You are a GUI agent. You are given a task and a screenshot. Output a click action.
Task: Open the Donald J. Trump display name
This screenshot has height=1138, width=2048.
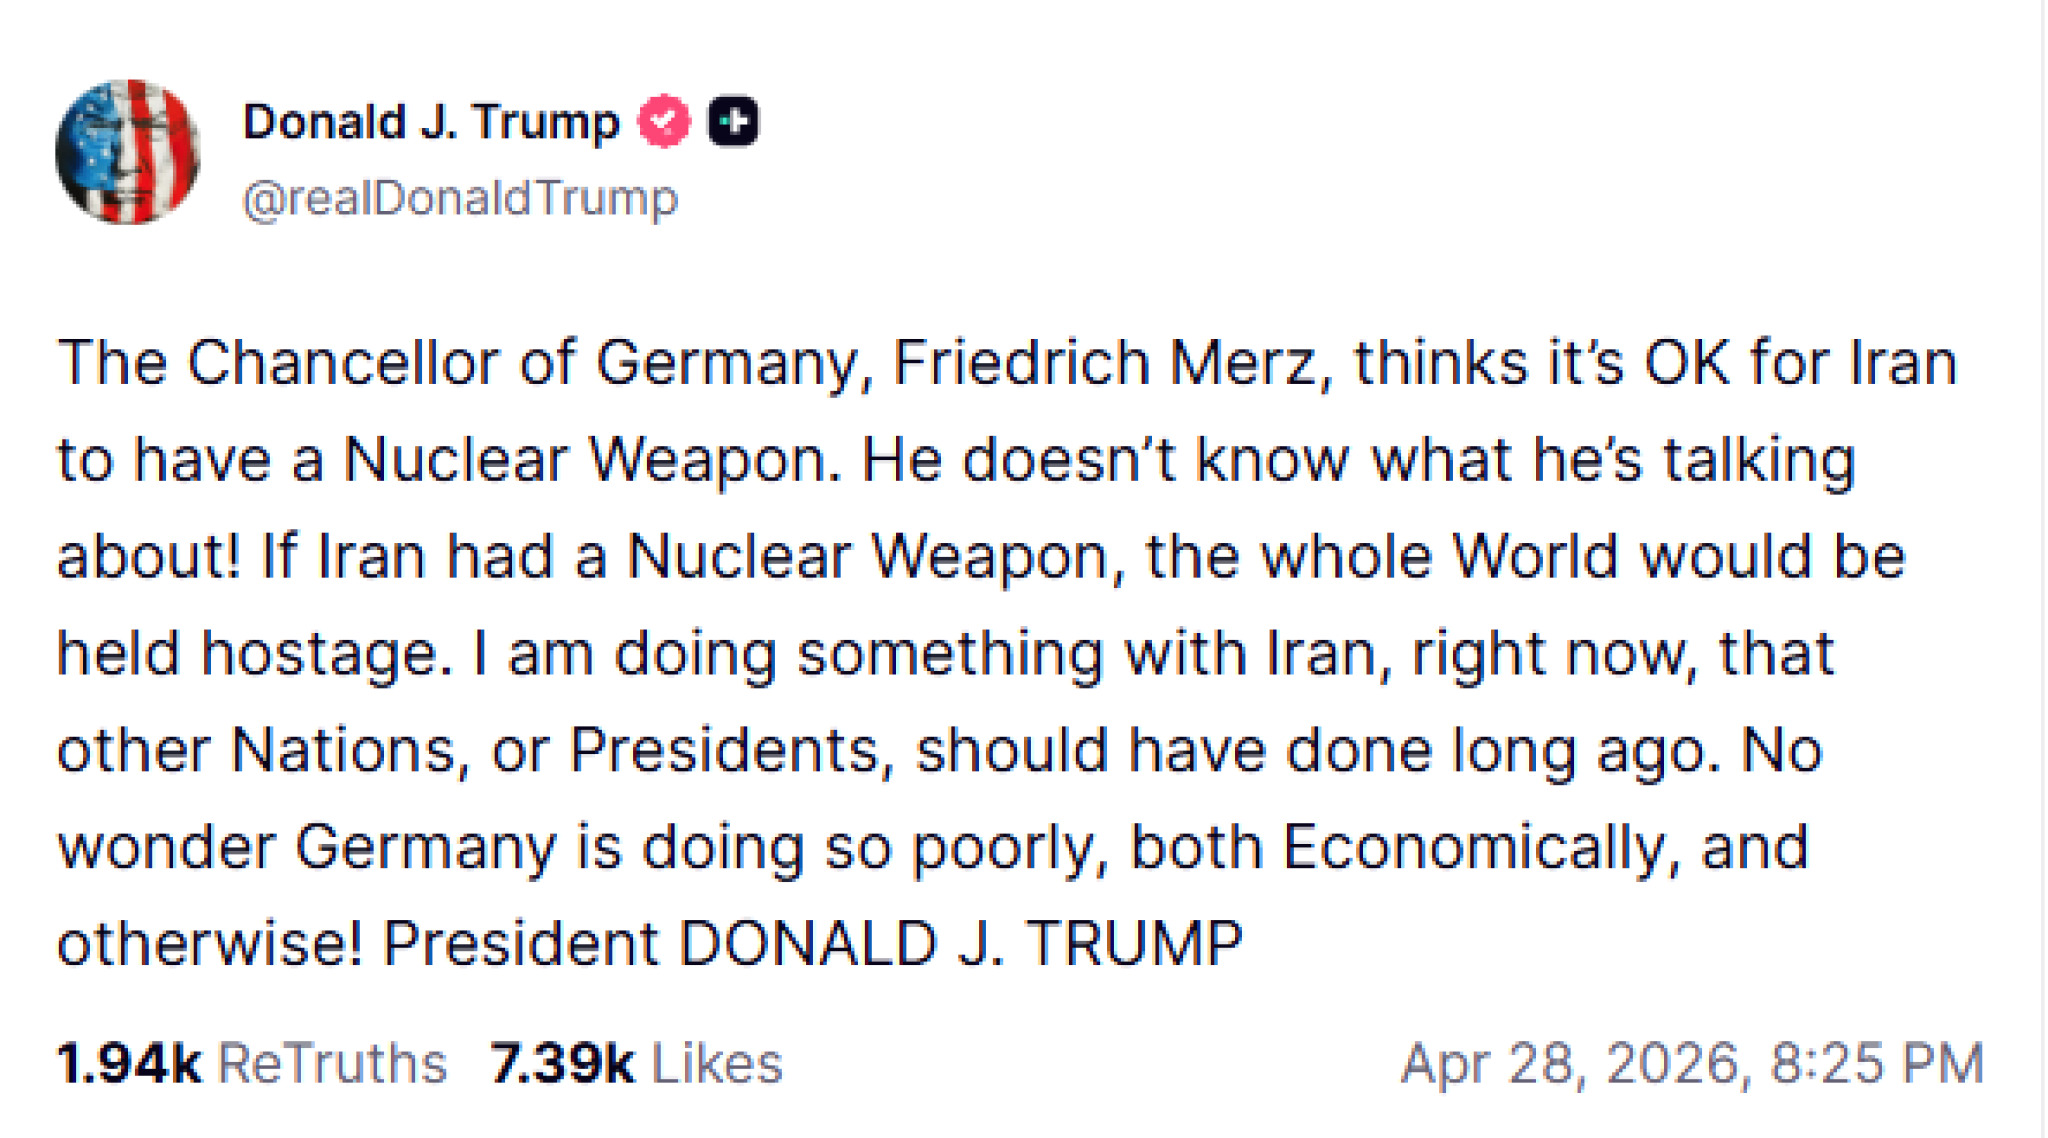click(431, 122)
